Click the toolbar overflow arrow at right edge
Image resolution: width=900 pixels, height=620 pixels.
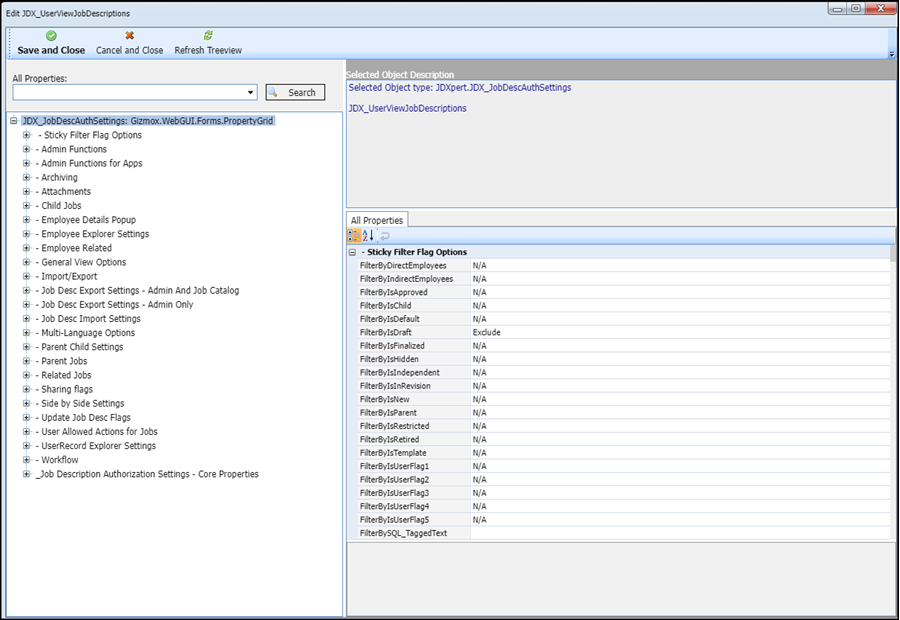891,55
